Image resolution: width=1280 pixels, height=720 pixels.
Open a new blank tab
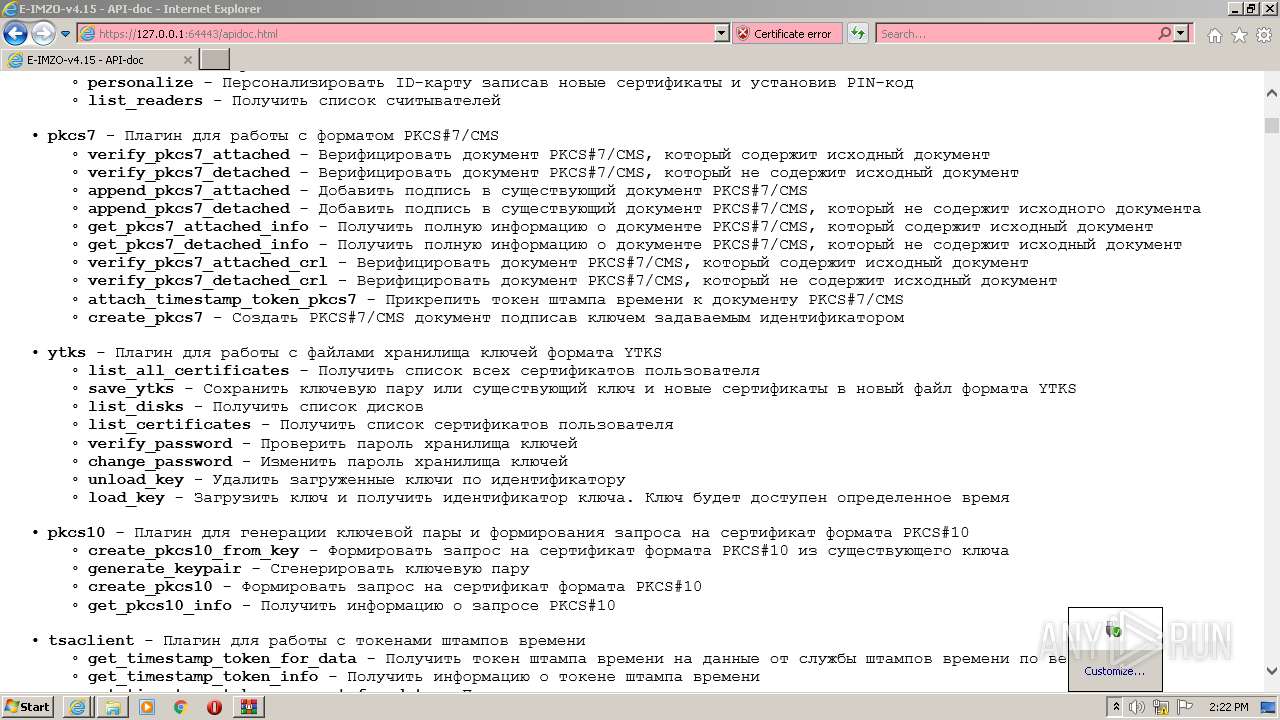215,60
